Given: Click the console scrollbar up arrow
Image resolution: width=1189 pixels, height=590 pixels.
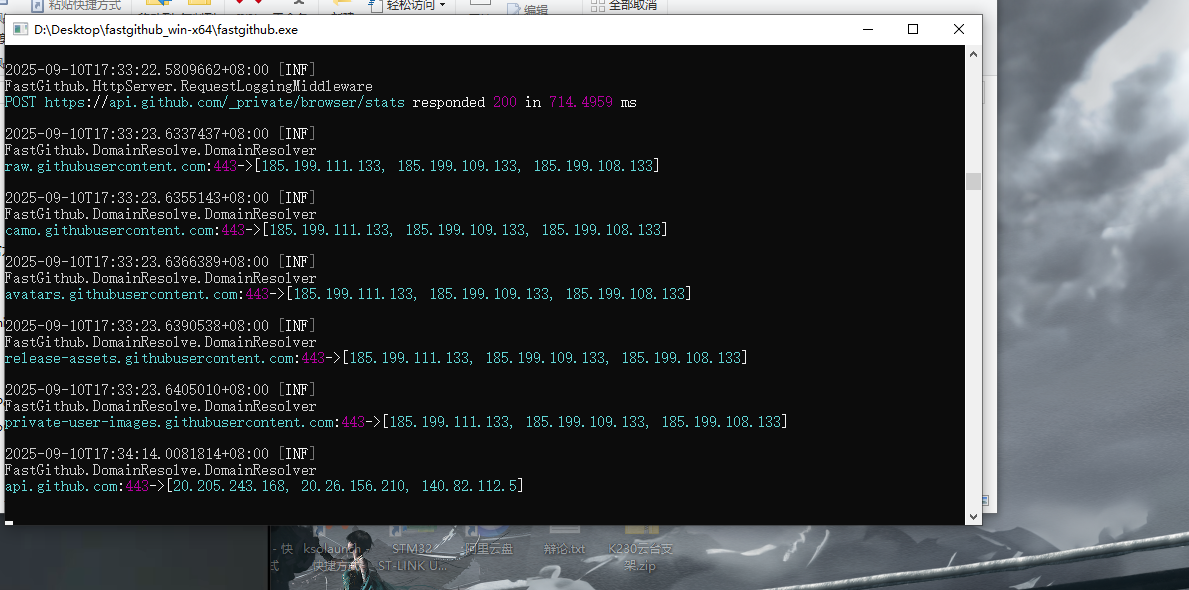Looking at the screenshot, I should point(973,54).
